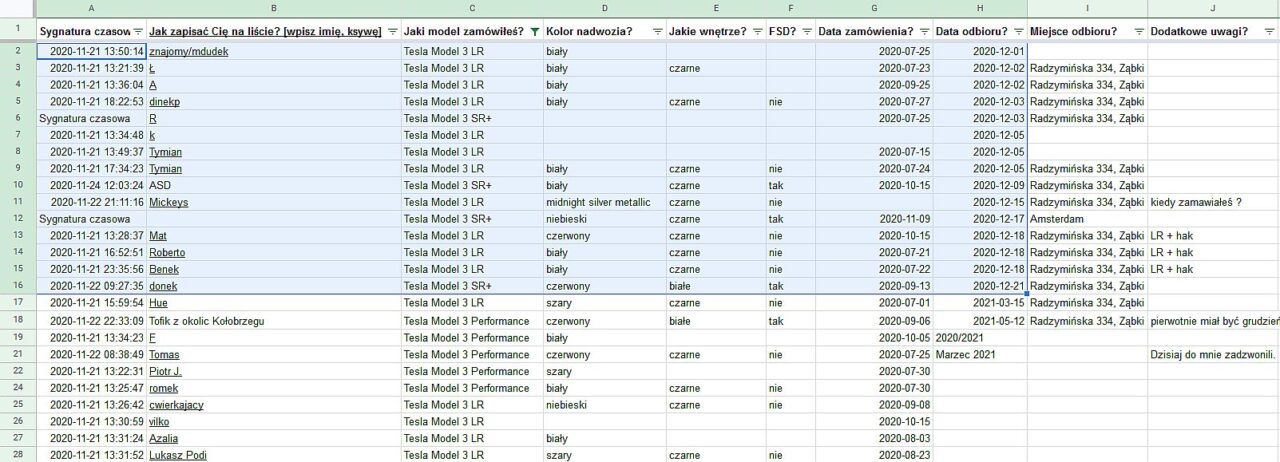This screenshot has height=462, width=1280.
Task: Open the active filter on 'Jaki model zamówiłeś?' column
Action: point(535,32)
